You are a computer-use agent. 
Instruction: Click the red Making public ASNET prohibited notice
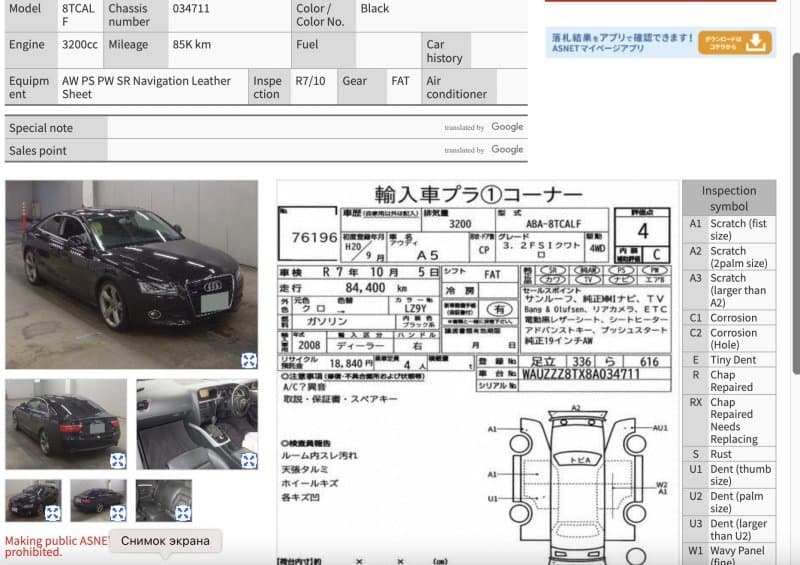coord(57,547)
